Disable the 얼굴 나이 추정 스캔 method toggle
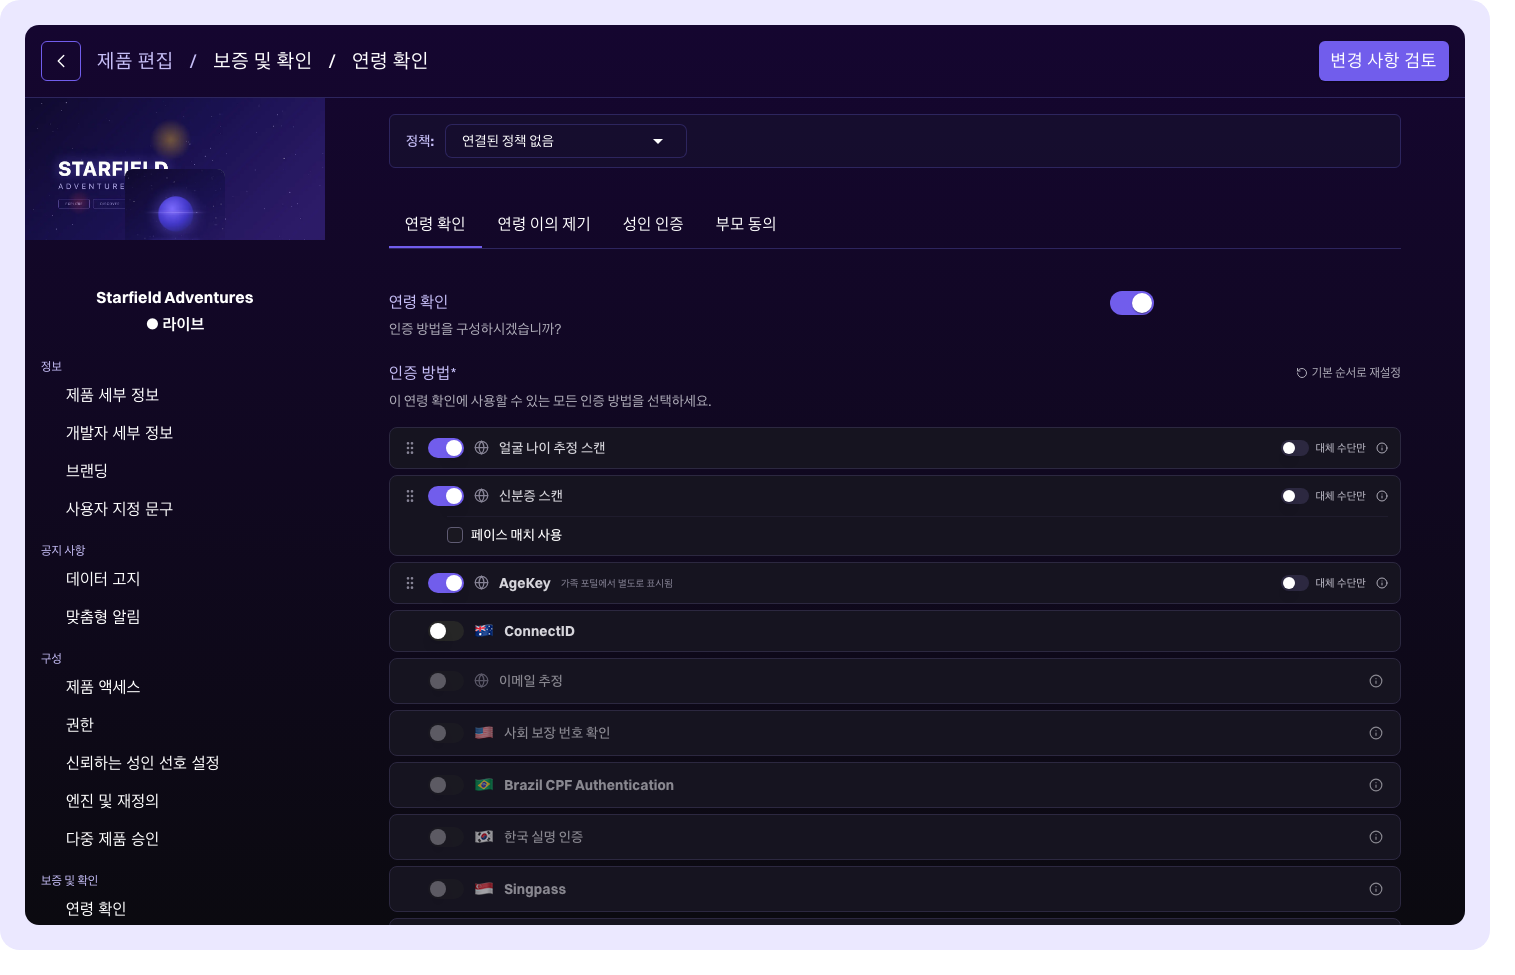This screenshot has height=975, width=1515. [x=446, y=448]
